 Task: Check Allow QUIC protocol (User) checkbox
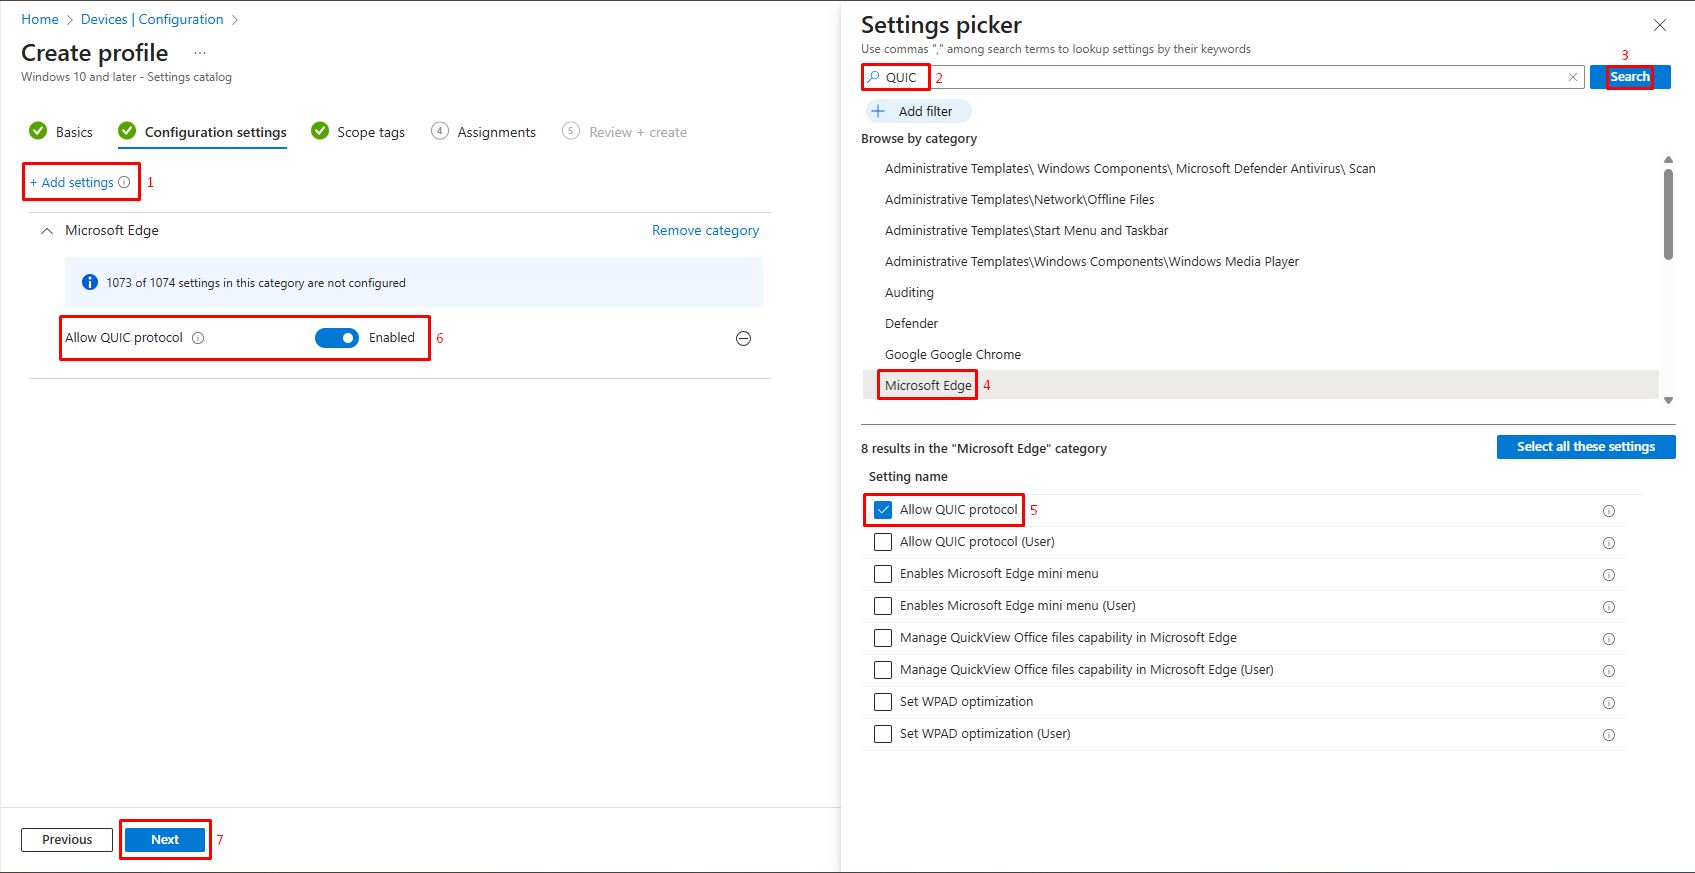[883, 542]
